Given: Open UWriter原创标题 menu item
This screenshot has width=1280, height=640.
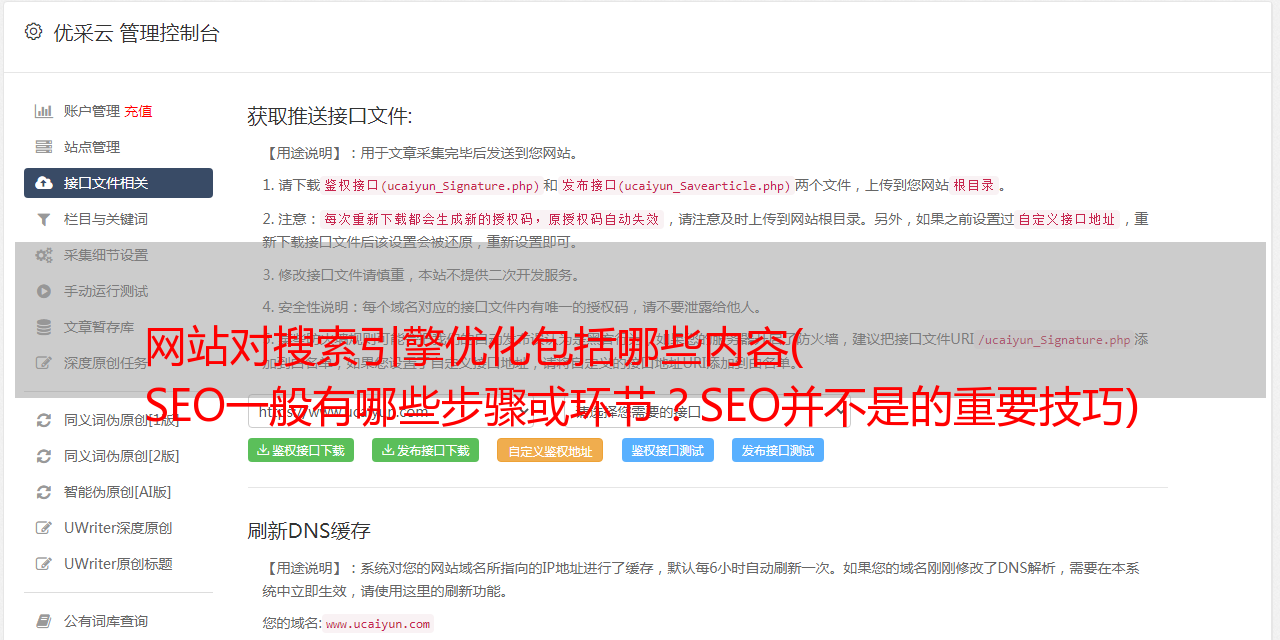Looking at the screenshot, I should coord(118,564).
